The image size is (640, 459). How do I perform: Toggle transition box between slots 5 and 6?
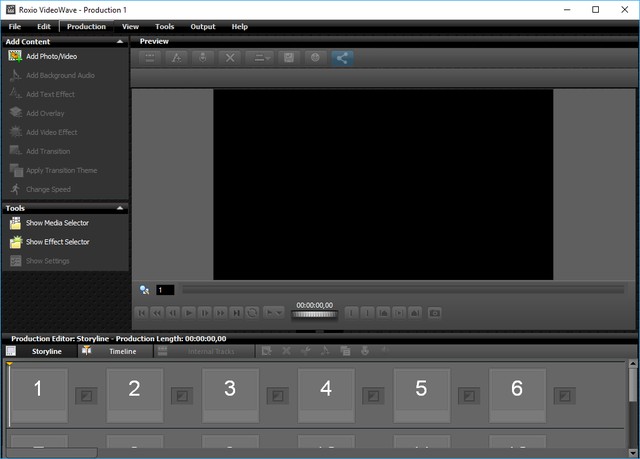click(469, 397)
